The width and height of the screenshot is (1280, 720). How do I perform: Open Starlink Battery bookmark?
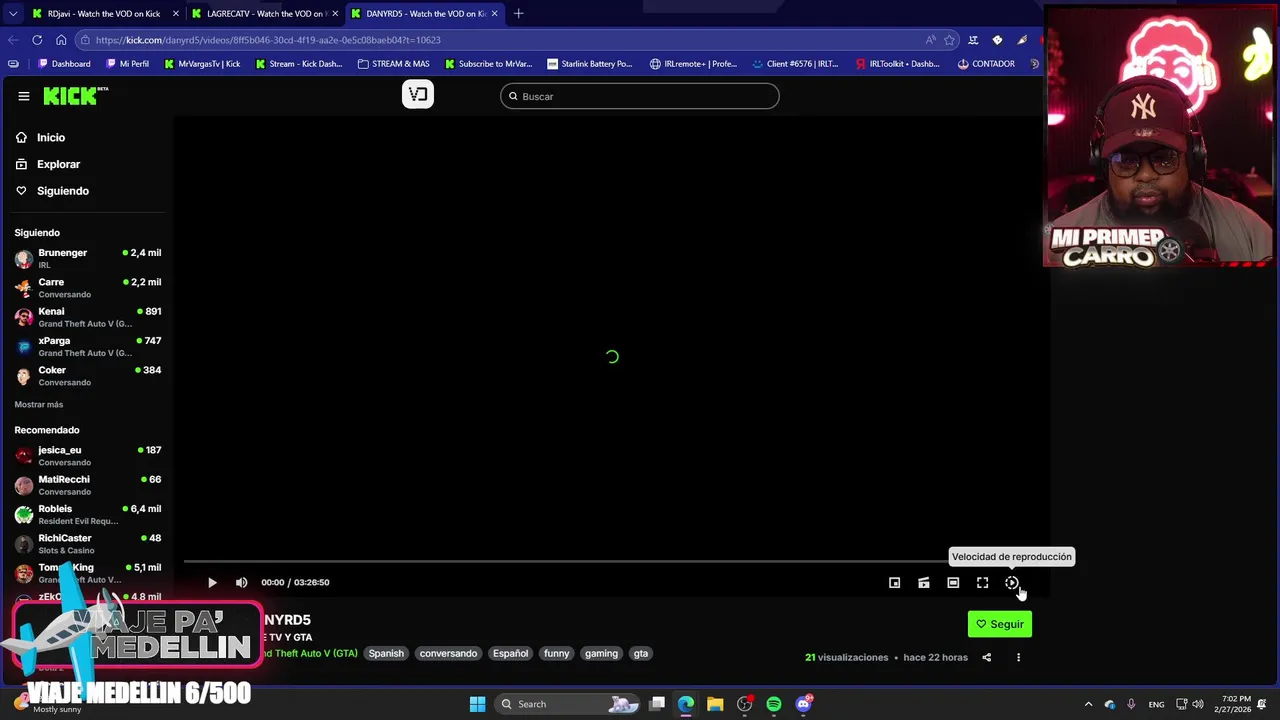[x=589, y=64]
